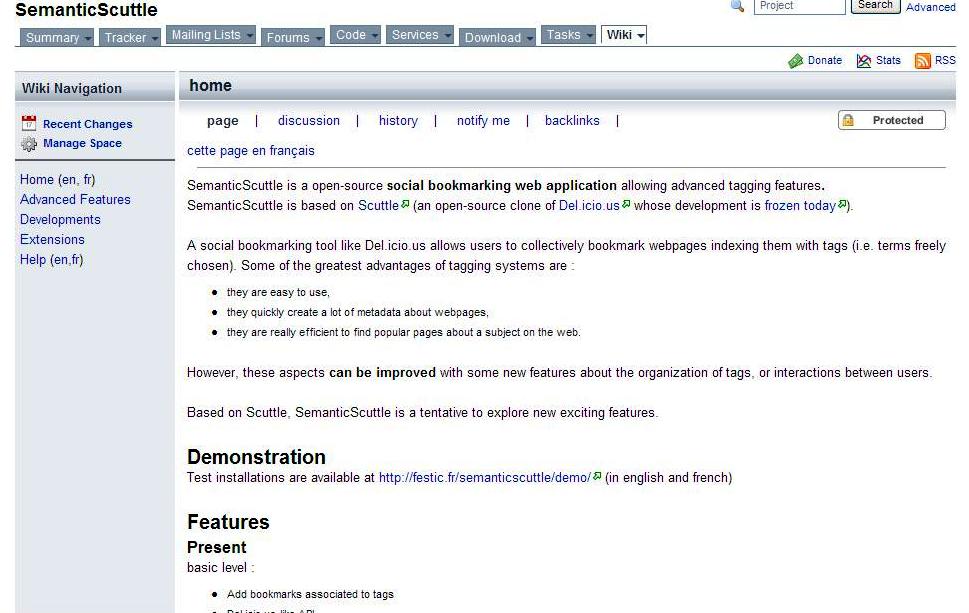
Task: Expand the Wiki tab dropdown arrow
Action: pos(641,36)
